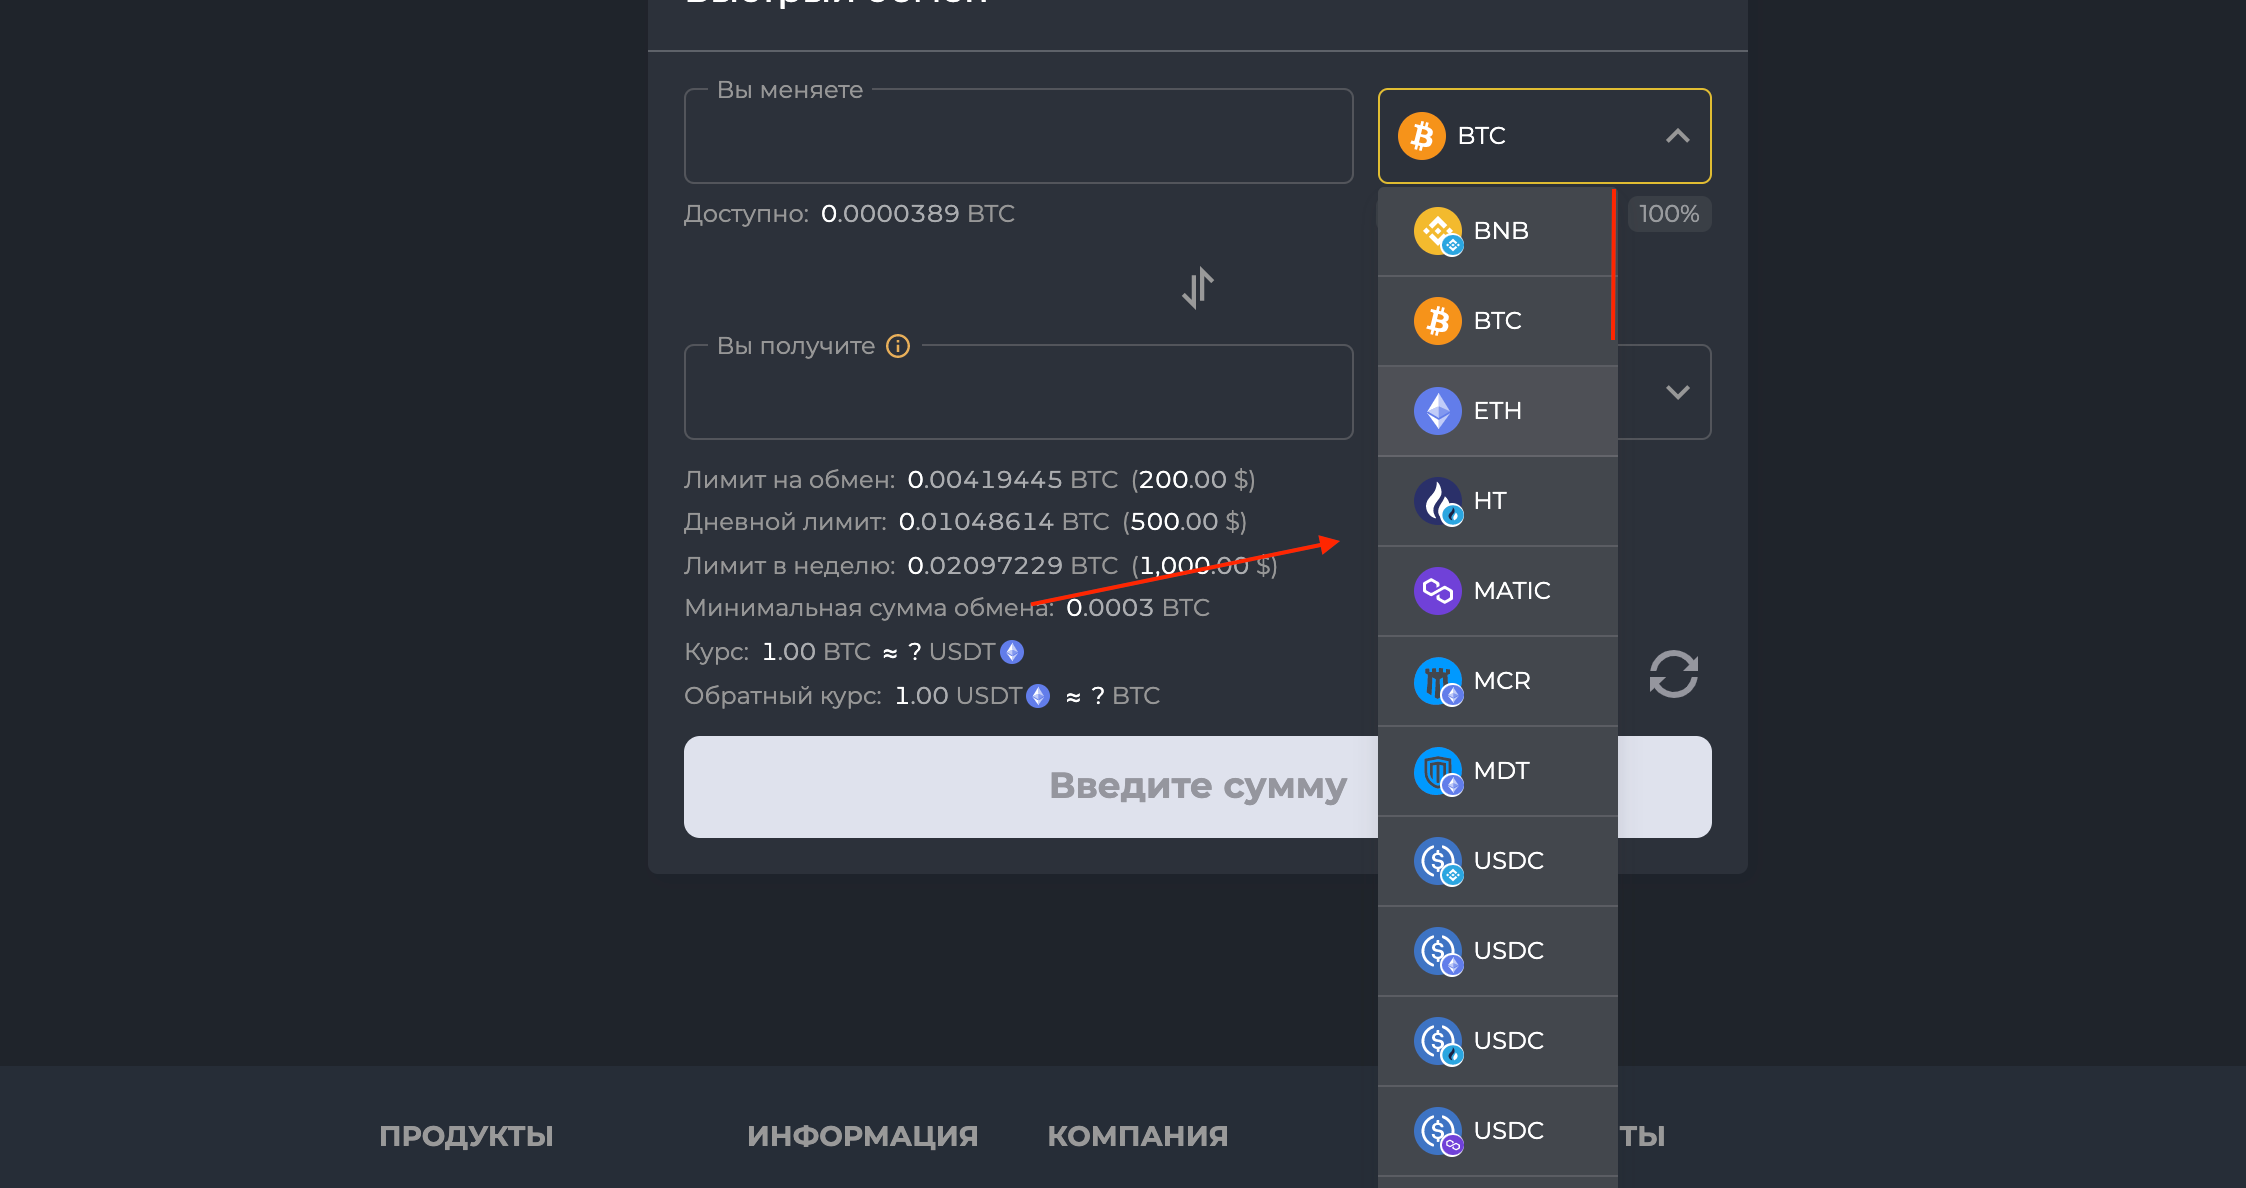Open the receive currency dropdown chevron

pos(1677,392)
